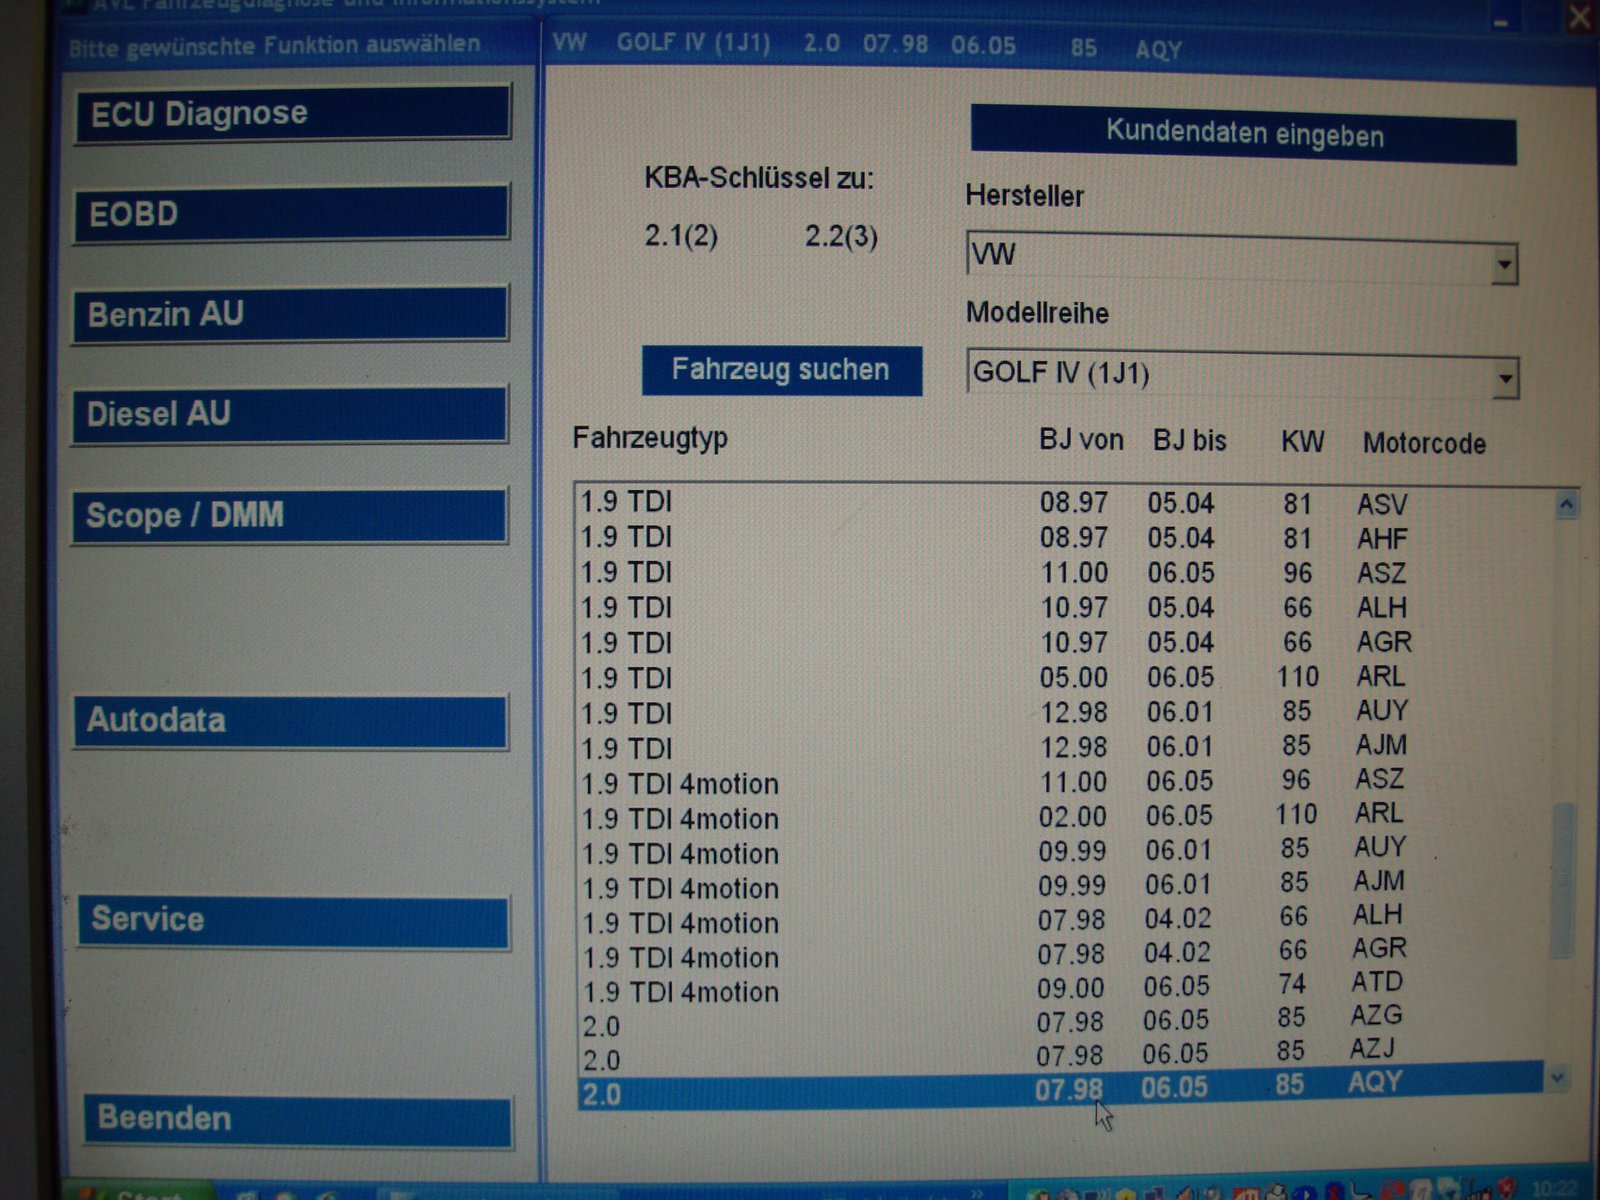Expand the Modellreihe dropdown arrow
1600x1200 pixels.
click(x=1505, y=380)
